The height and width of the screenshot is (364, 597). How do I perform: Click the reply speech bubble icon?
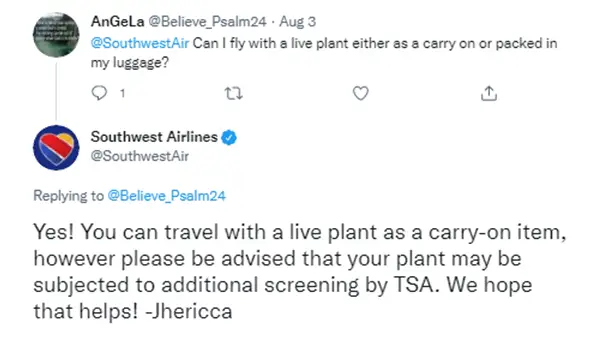tap(99, 93)
